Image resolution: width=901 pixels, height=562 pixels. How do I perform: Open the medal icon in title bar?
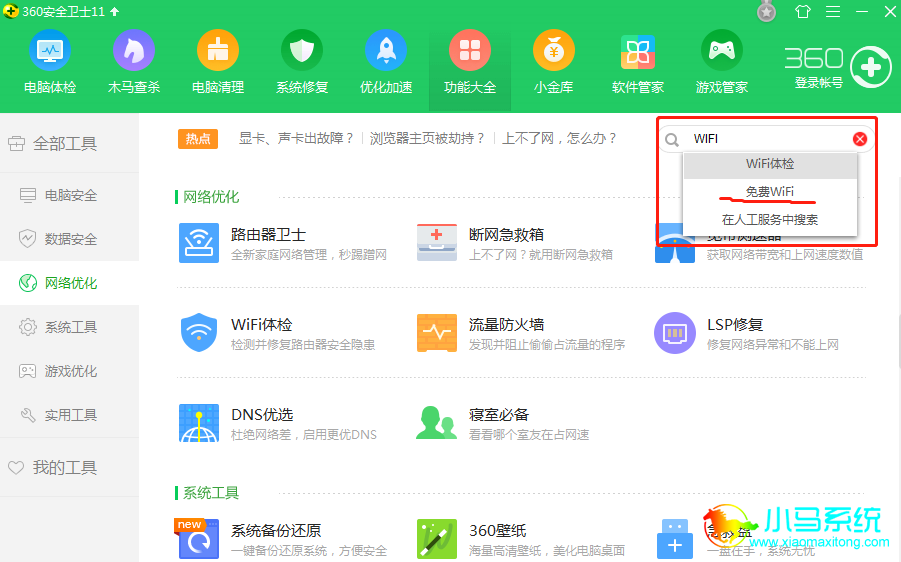766,11
